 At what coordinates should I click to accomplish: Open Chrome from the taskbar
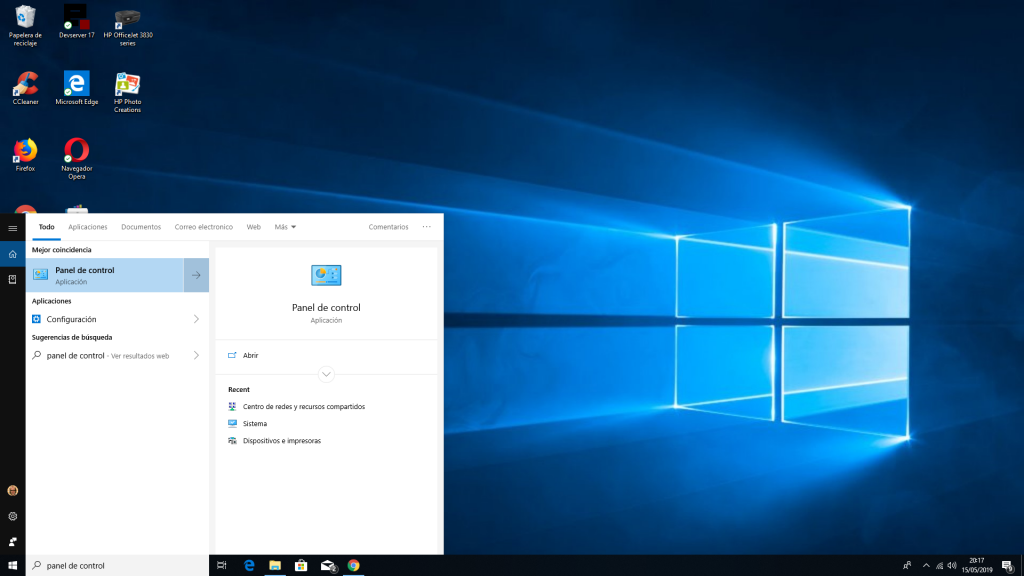coord(353,565)
